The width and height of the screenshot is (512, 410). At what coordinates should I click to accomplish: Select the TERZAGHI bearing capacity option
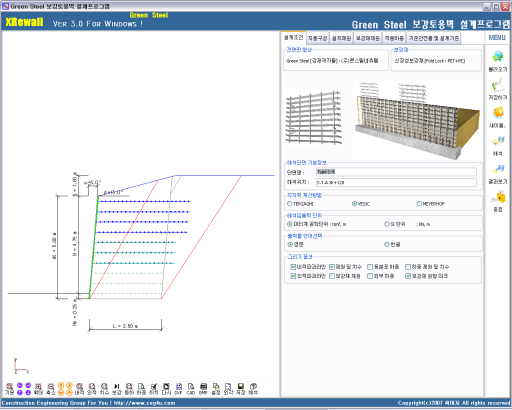tap(290, 204)
